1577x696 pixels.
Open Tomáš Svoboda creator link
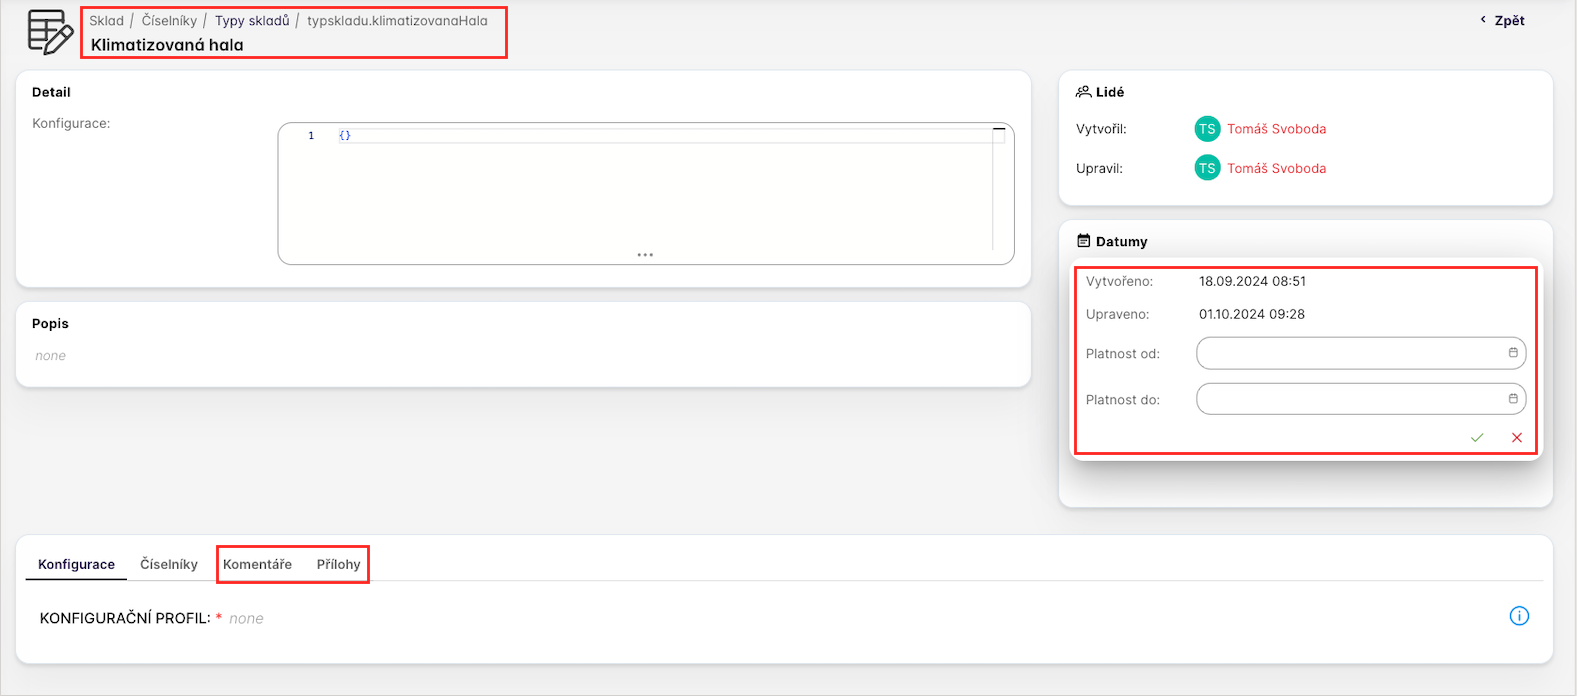click(x=1276, y=129)
